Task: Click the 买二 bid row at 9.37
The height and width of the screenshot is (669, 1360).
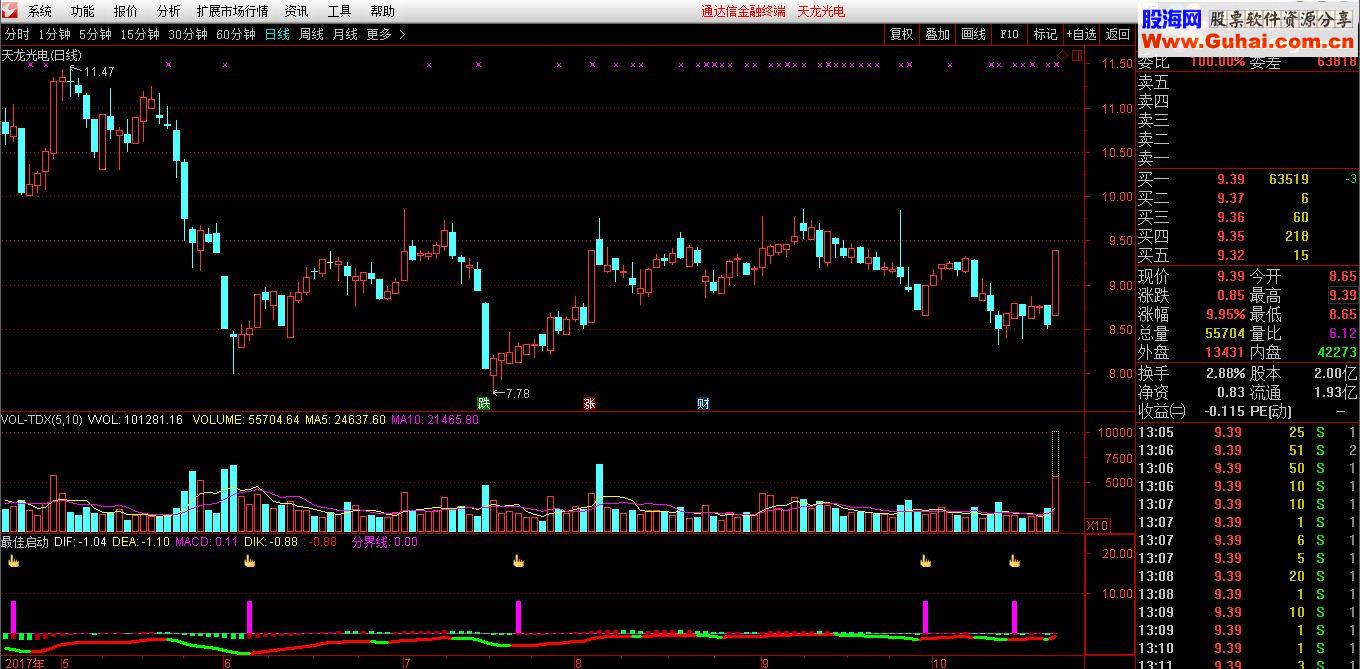Action: tap(1247, 198)
